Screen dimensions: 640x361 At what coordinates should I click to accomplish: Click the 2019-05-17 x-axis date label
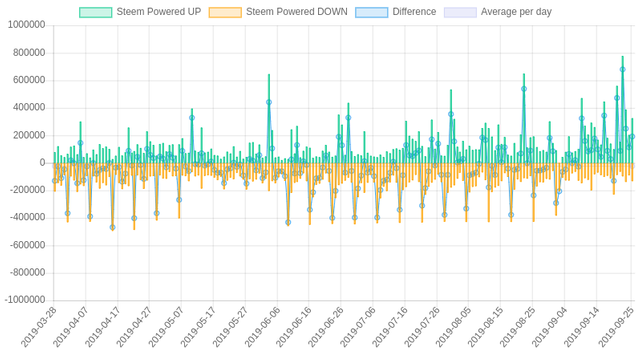click(x=198, y=327)
